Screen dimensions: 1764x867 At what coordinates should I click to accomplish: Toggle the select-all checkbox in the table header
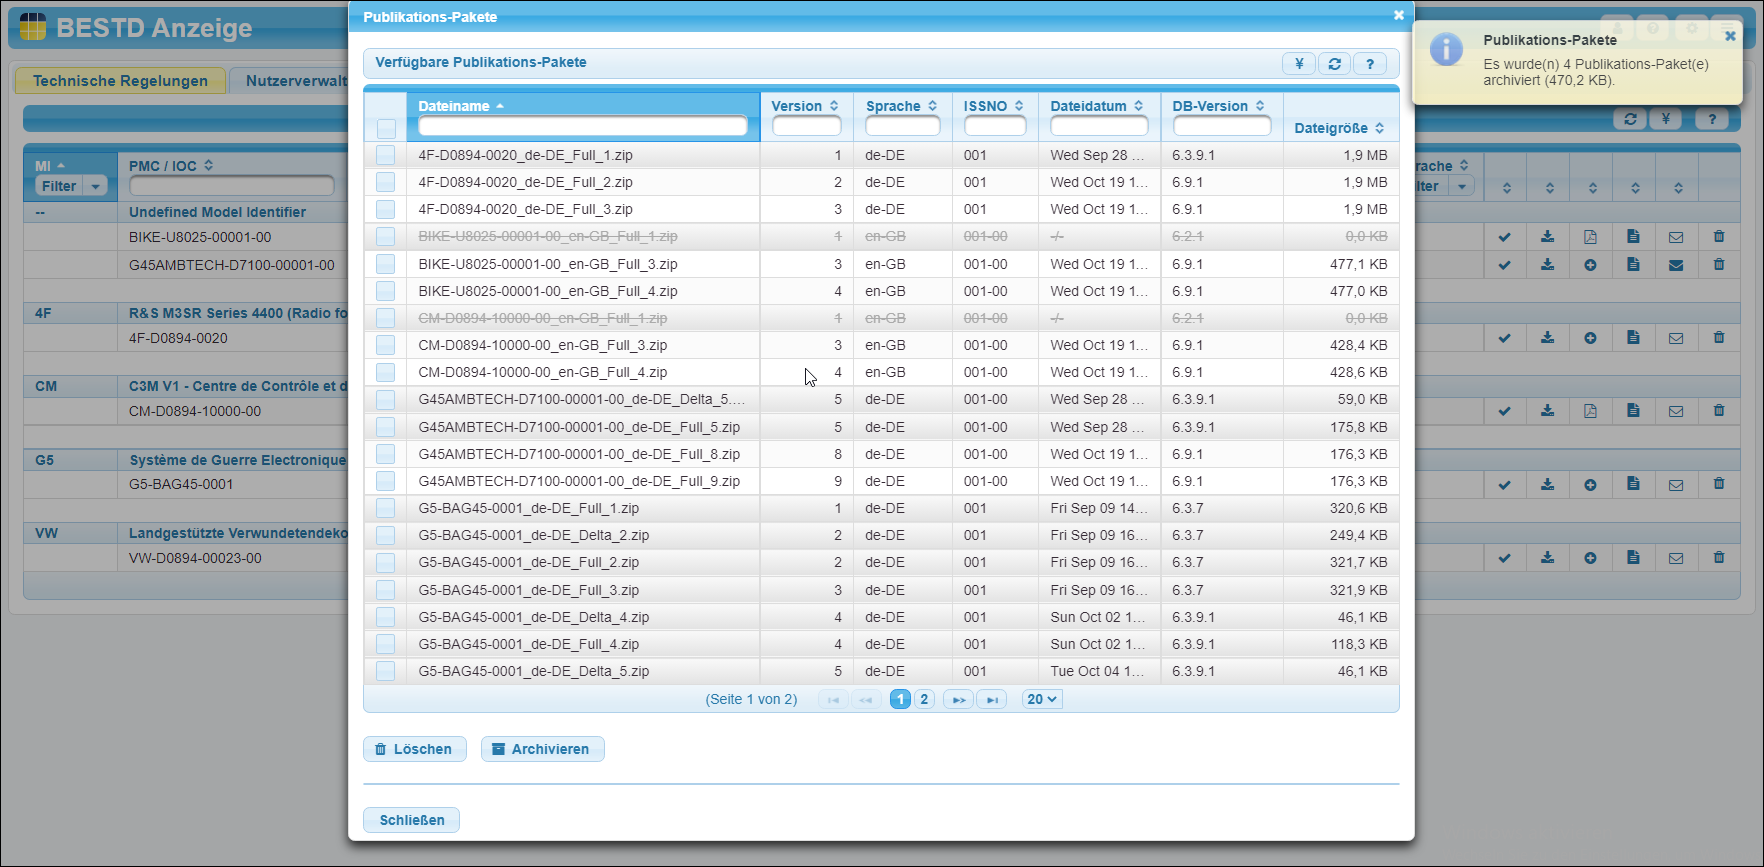click(x=386, y=128)
